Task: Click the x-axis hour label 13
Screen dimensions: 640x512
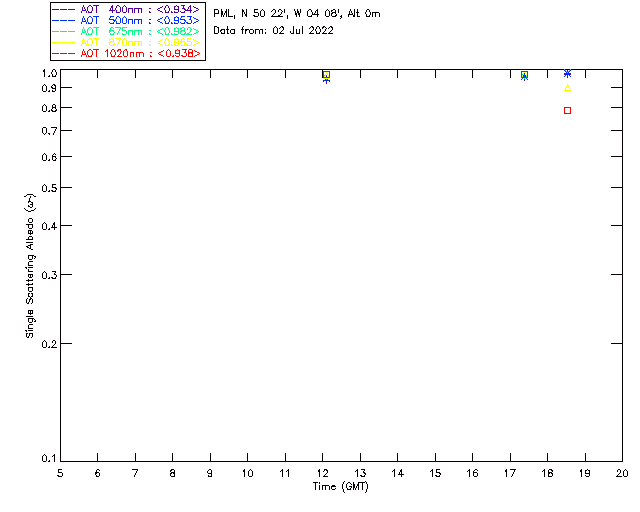Action: pyautogui.click(x=360, y=473)
